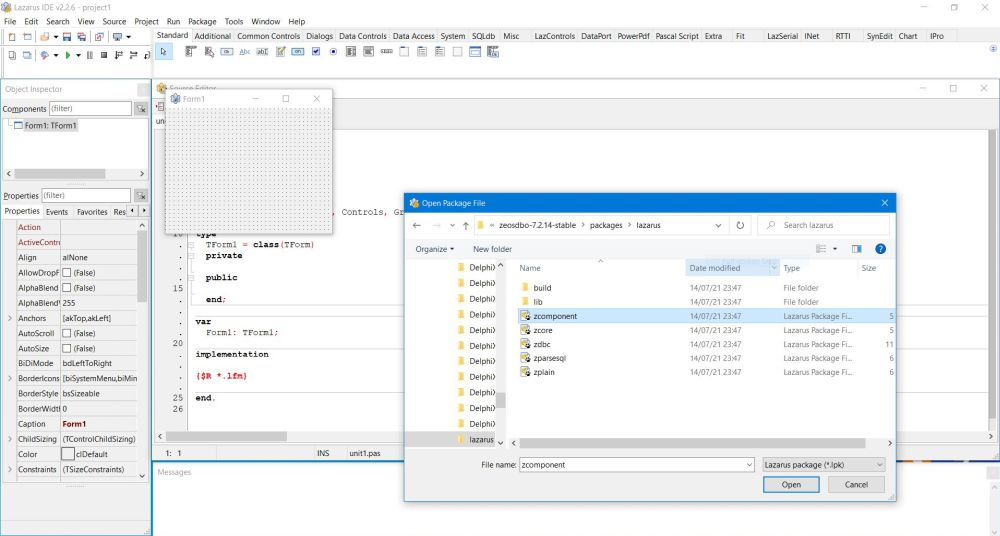The width and height of the screenshot is (1000, 536).
Task: Select the TMemo component icon
Action: click(x=280, y=52)
